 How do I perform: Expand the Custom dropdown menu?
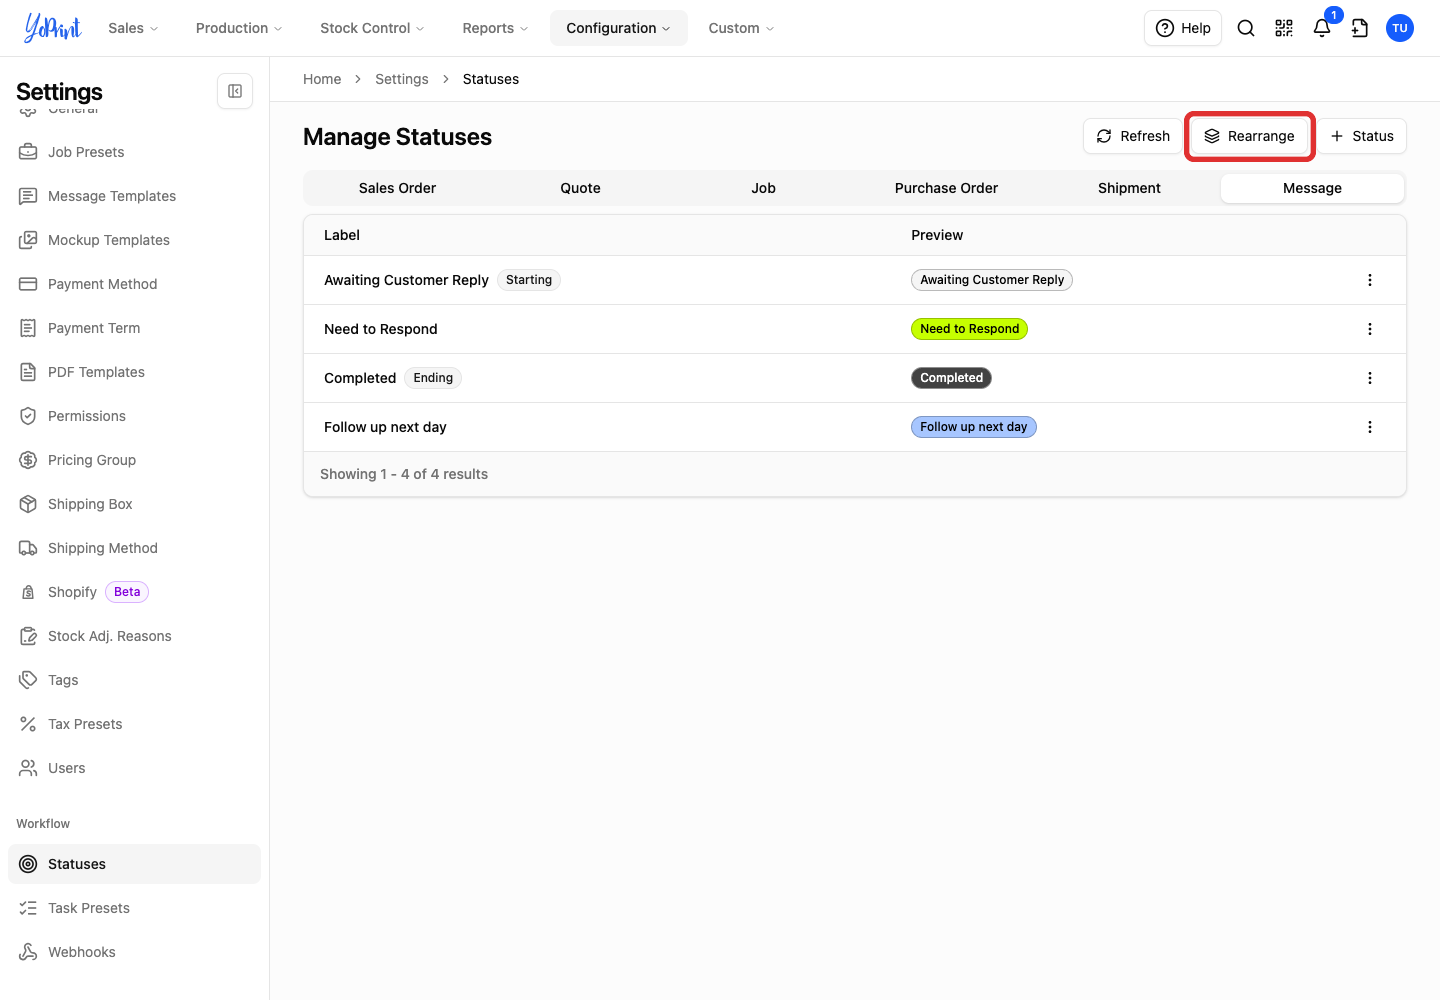click(x=741, y=28)
